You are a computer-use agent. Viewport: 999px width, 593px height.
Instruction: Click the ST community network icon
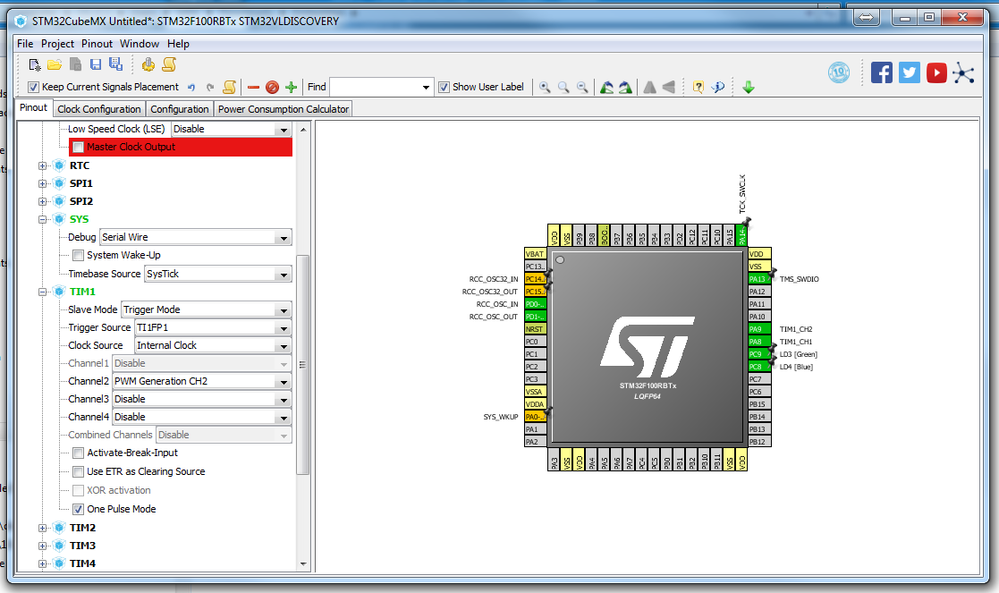pyautogui.click(x=963, y=73)
